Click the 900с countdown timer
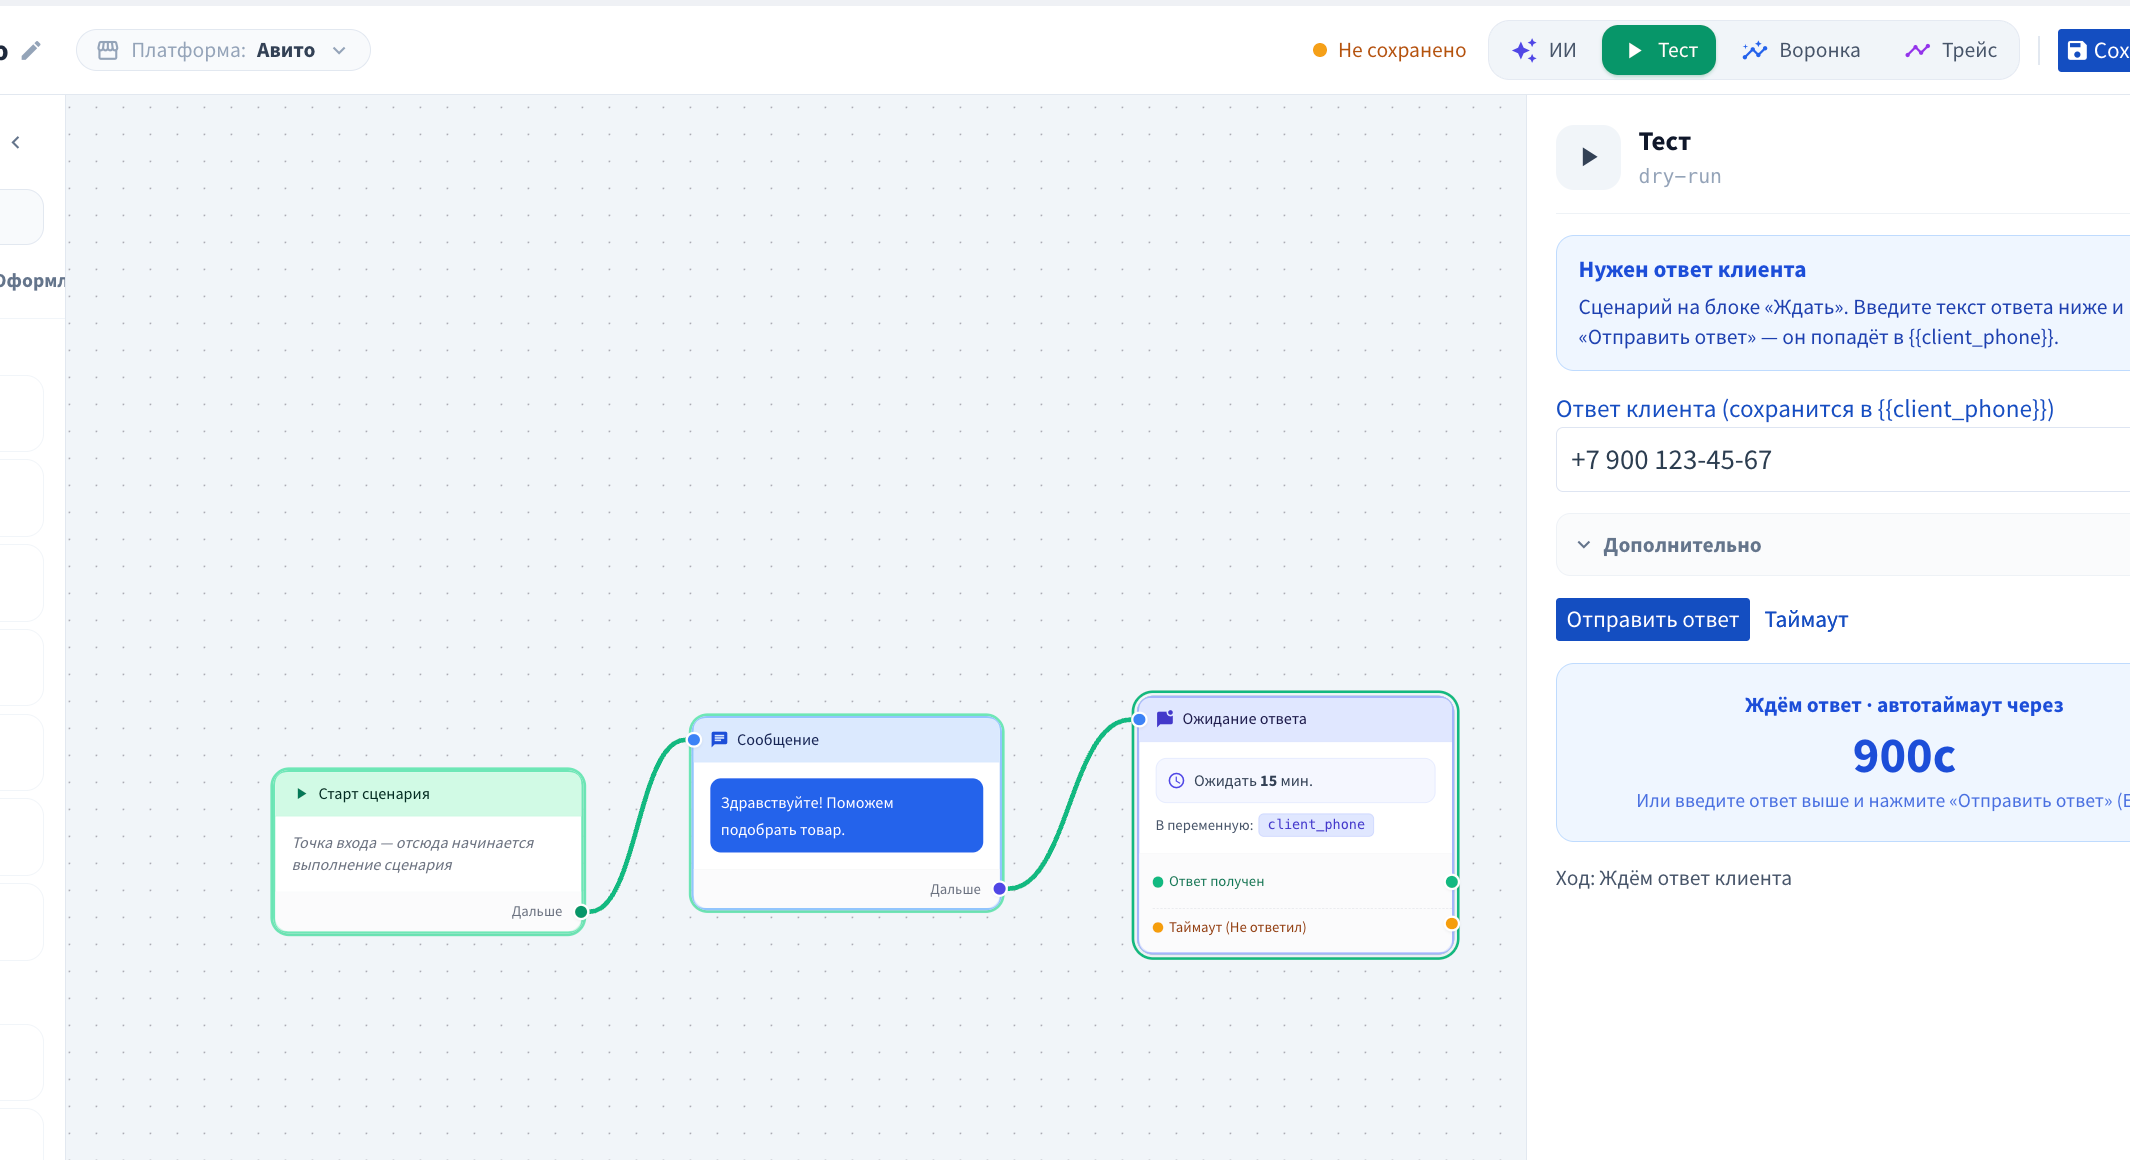2130x1160 pixels. (1904, 756)
